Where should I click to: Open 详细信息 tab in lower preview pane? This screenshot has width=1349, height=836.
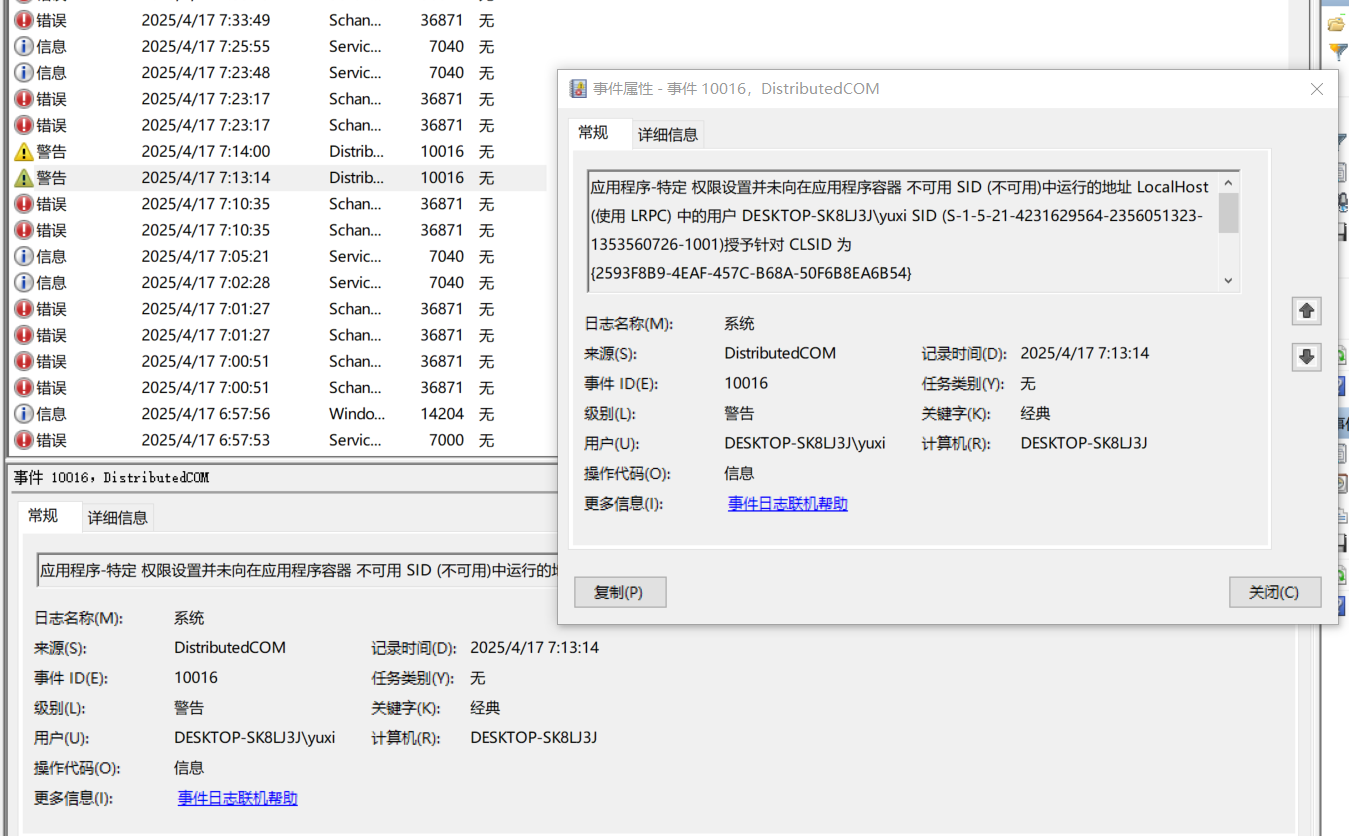coord(118,517)
